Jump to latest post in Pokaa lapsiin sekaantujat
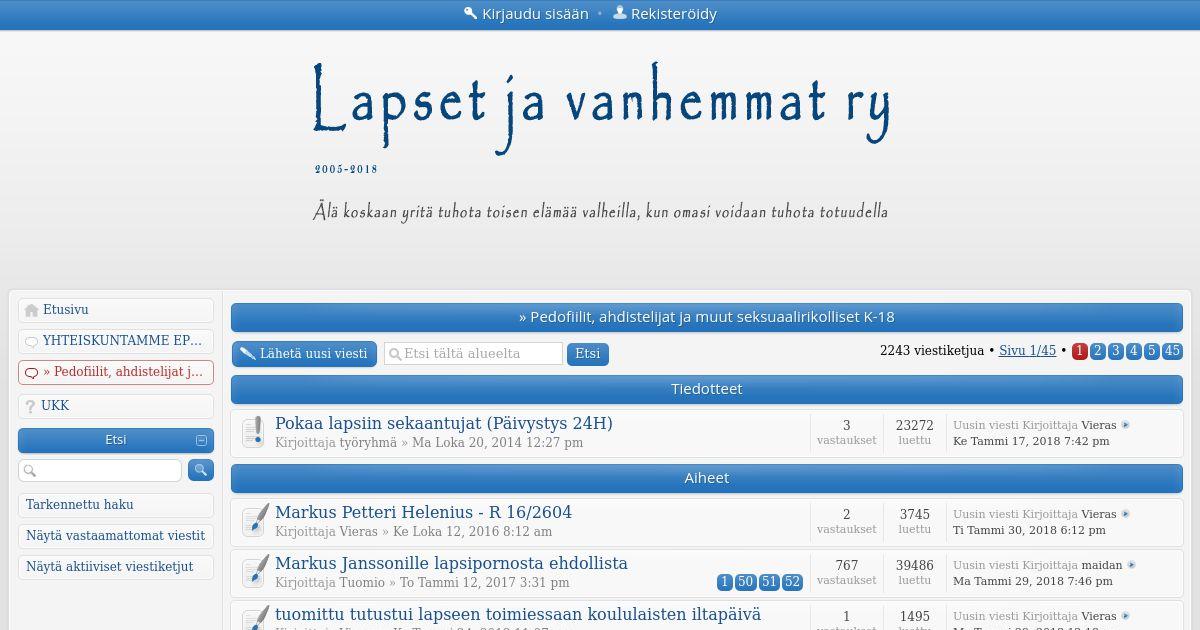 [1125, 425]
